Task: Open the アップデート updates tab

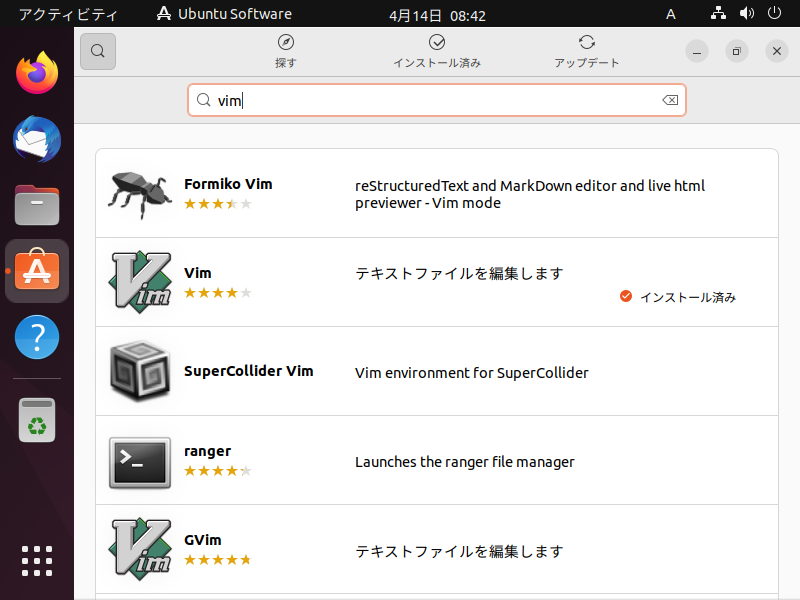Action: [x=587, y=51]
